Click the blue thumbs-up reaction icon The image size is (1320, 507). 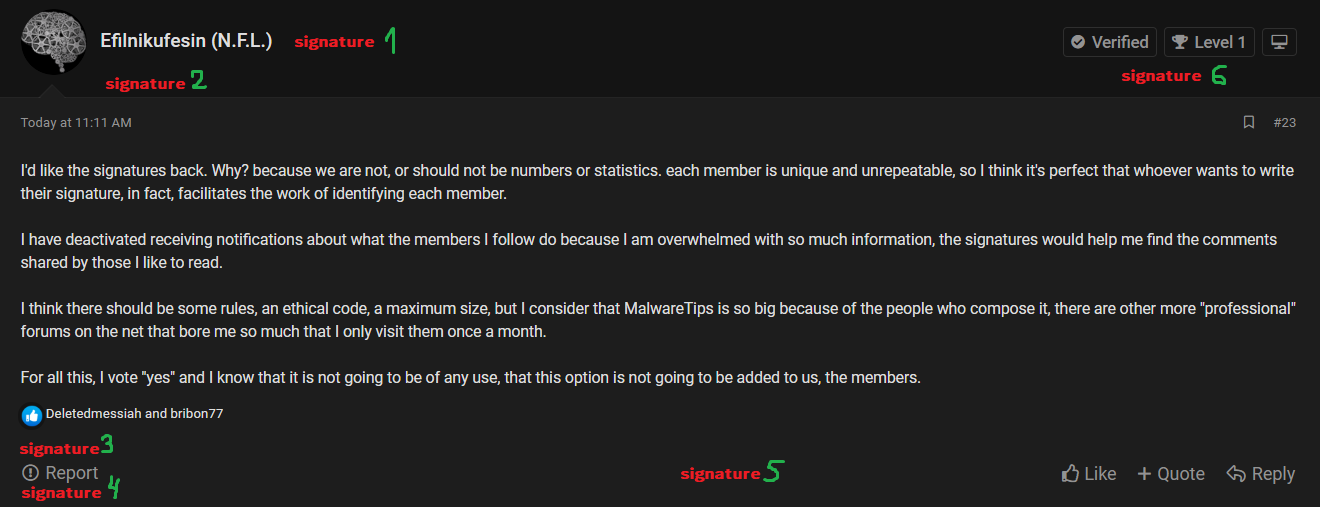coord(32,414)
